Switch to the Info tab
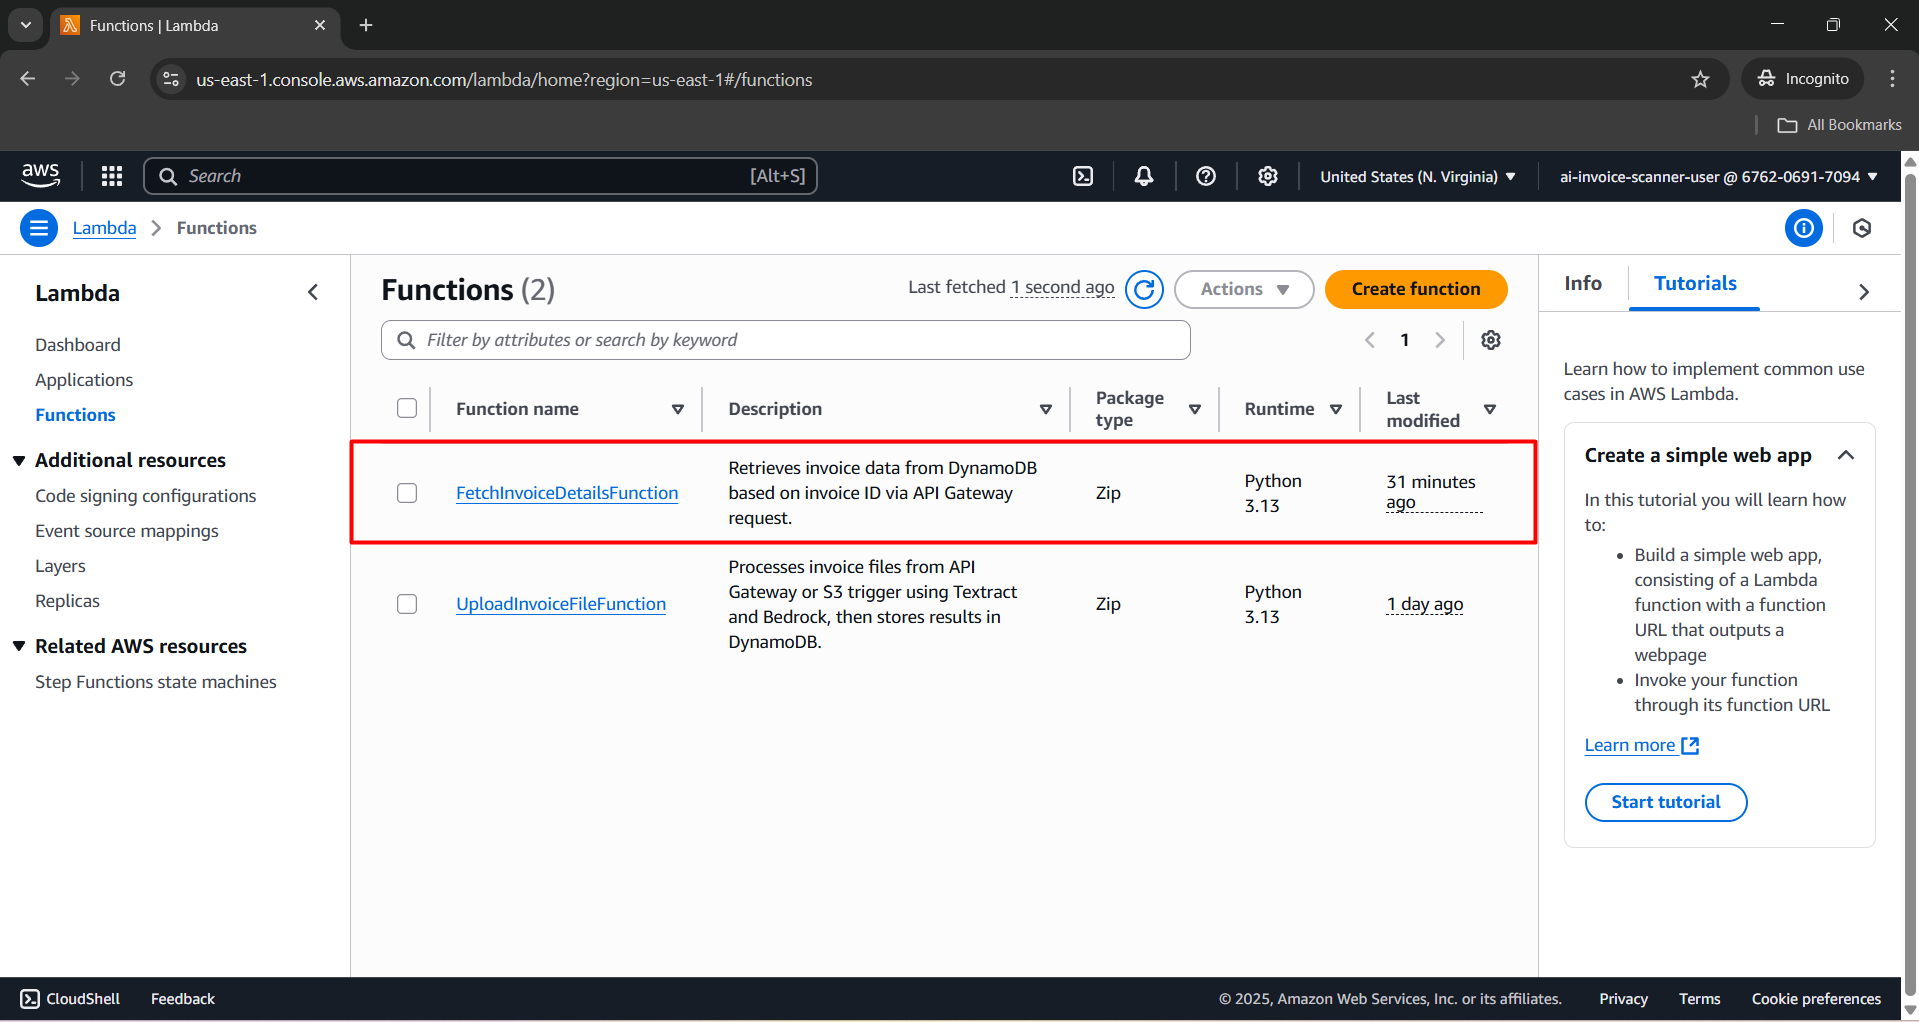Screen dimensions: 1919x1022 1582,283
